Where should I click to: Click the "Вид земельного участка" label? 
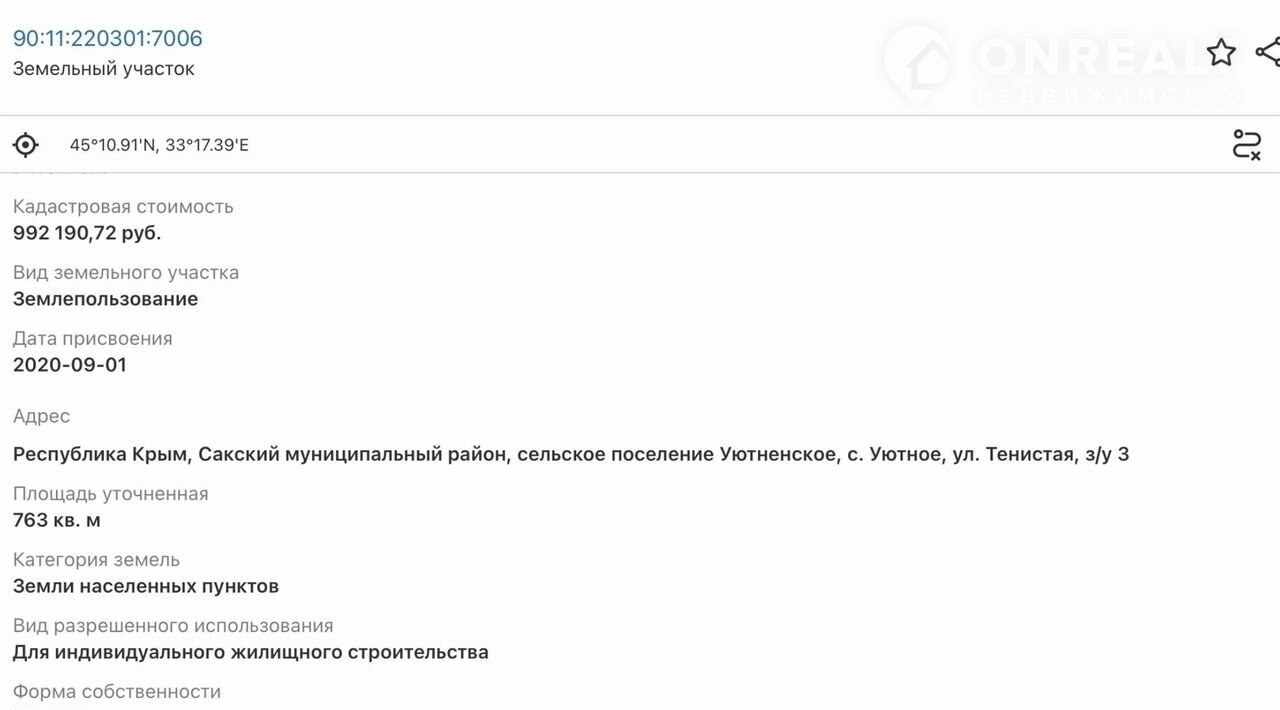click(x=126, y=273)
